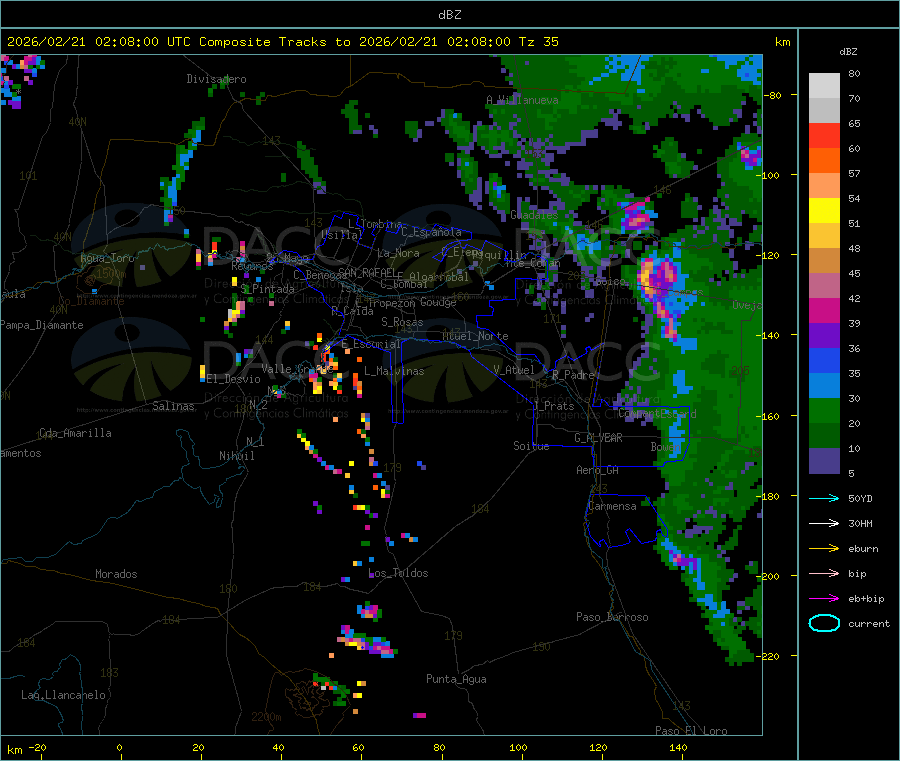Click the 'Soitue' place label

(531, 446)
